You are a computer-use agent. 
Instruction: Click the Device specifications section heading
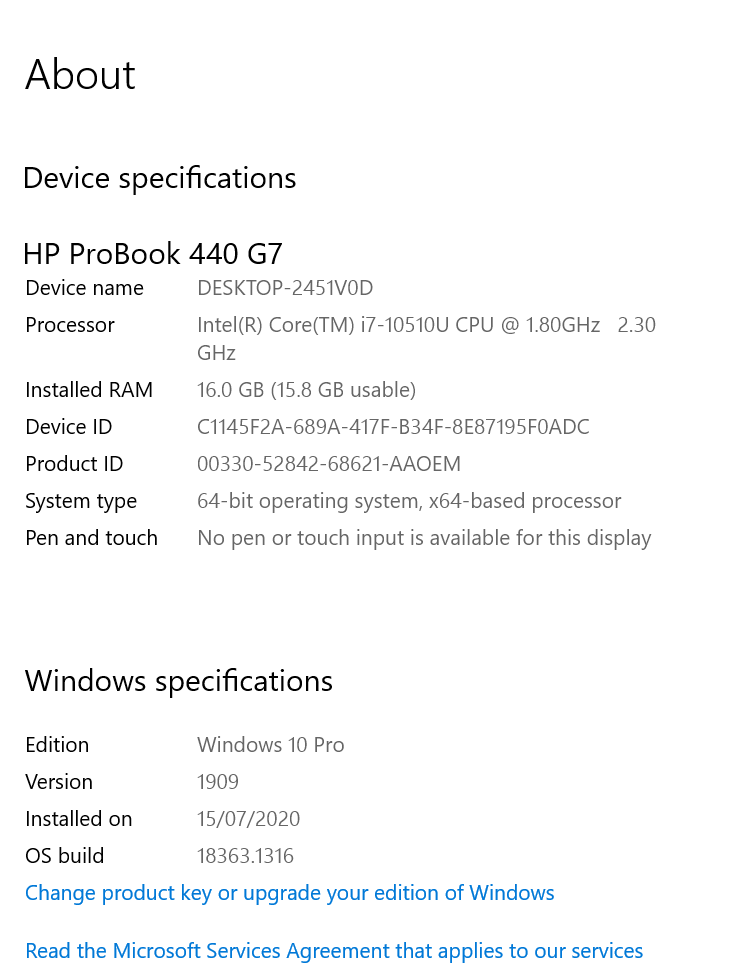pos(159,178)
